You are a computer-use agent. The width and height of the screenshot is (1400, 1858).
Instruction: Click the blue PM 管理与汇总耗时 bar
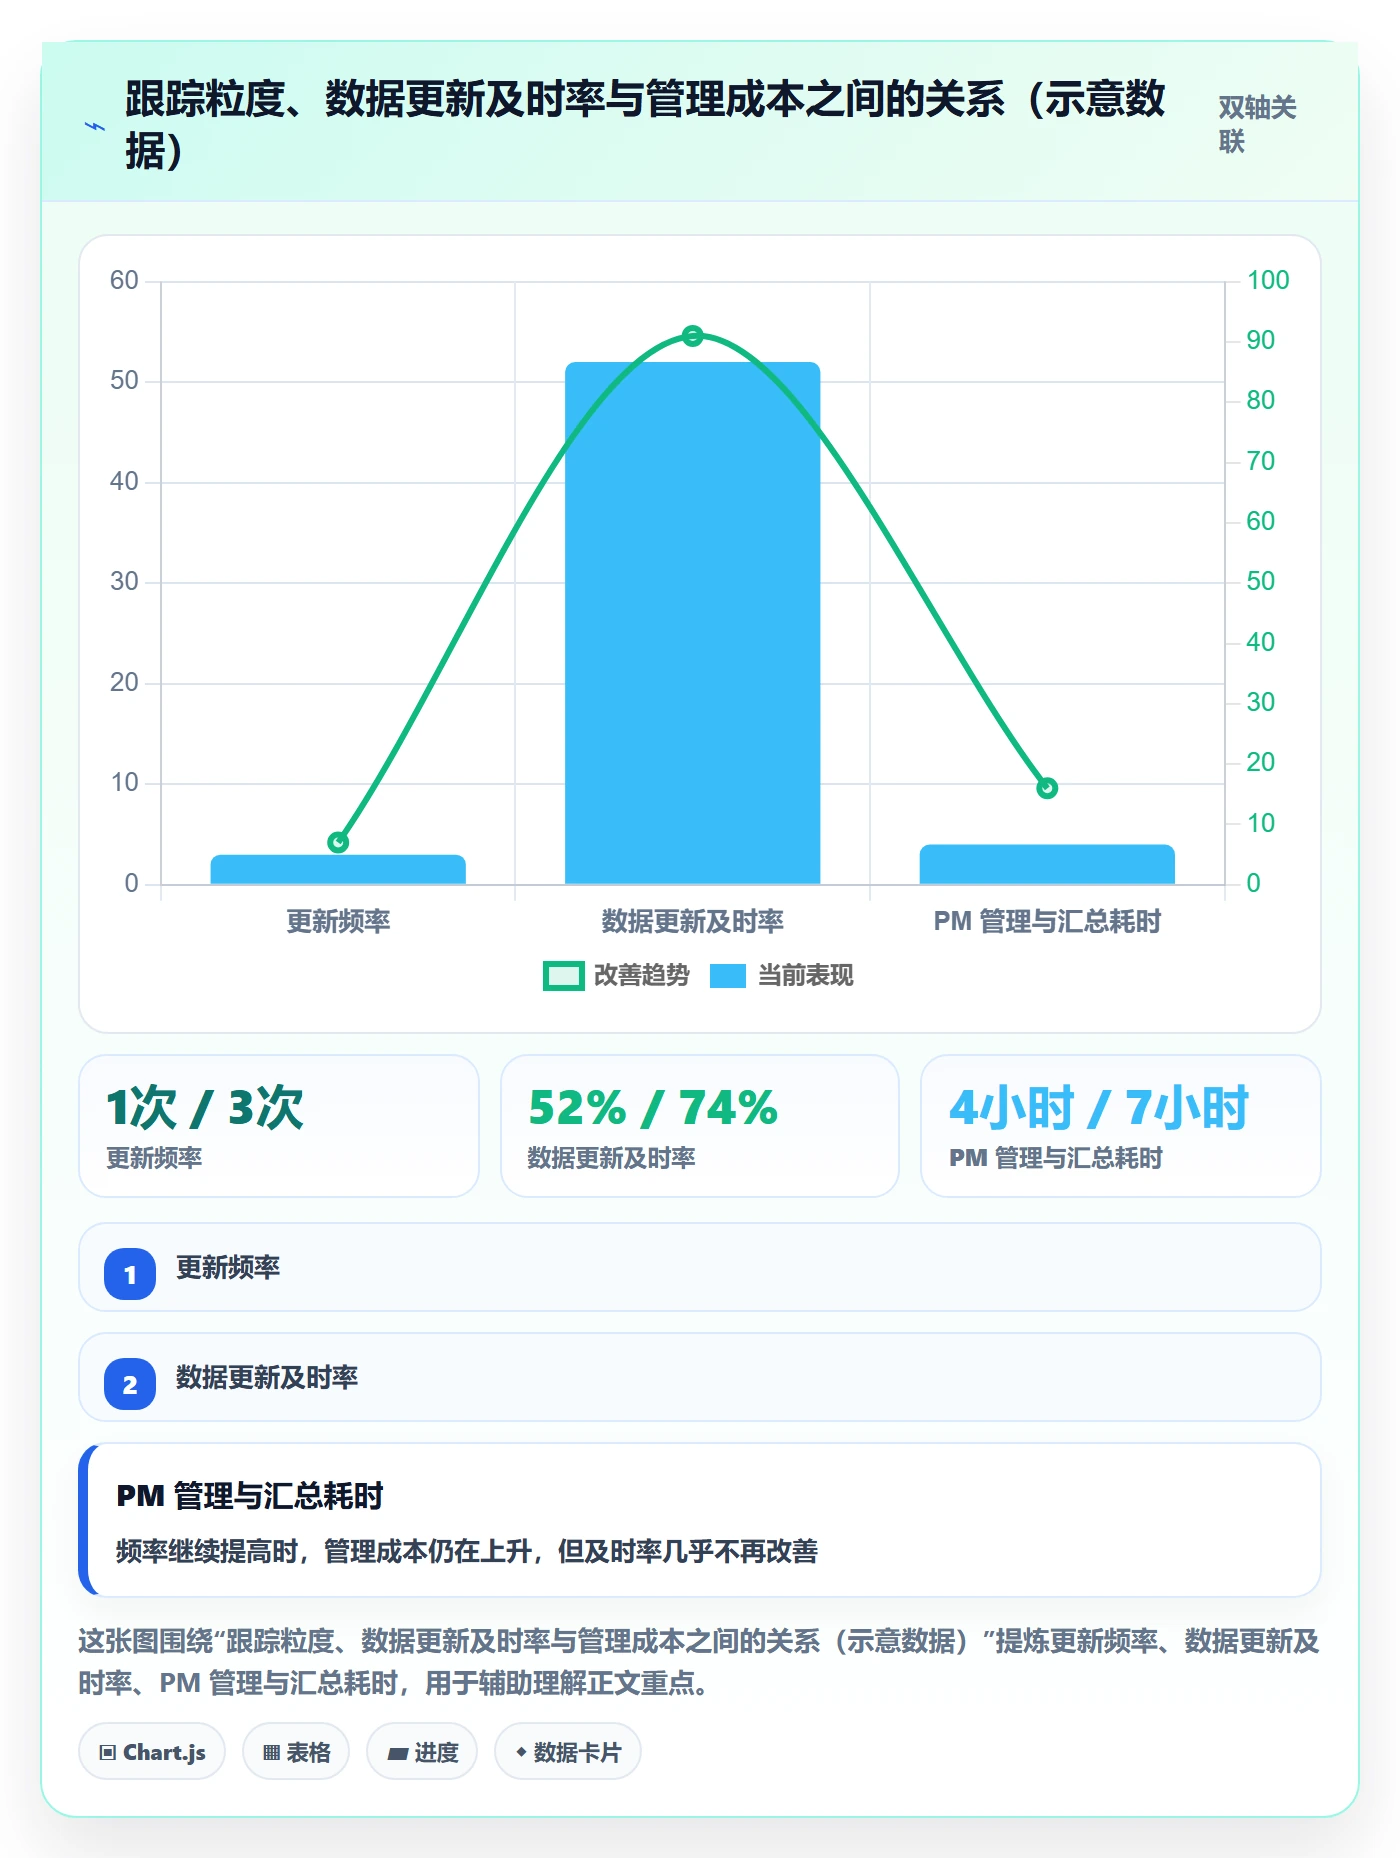1047,864
